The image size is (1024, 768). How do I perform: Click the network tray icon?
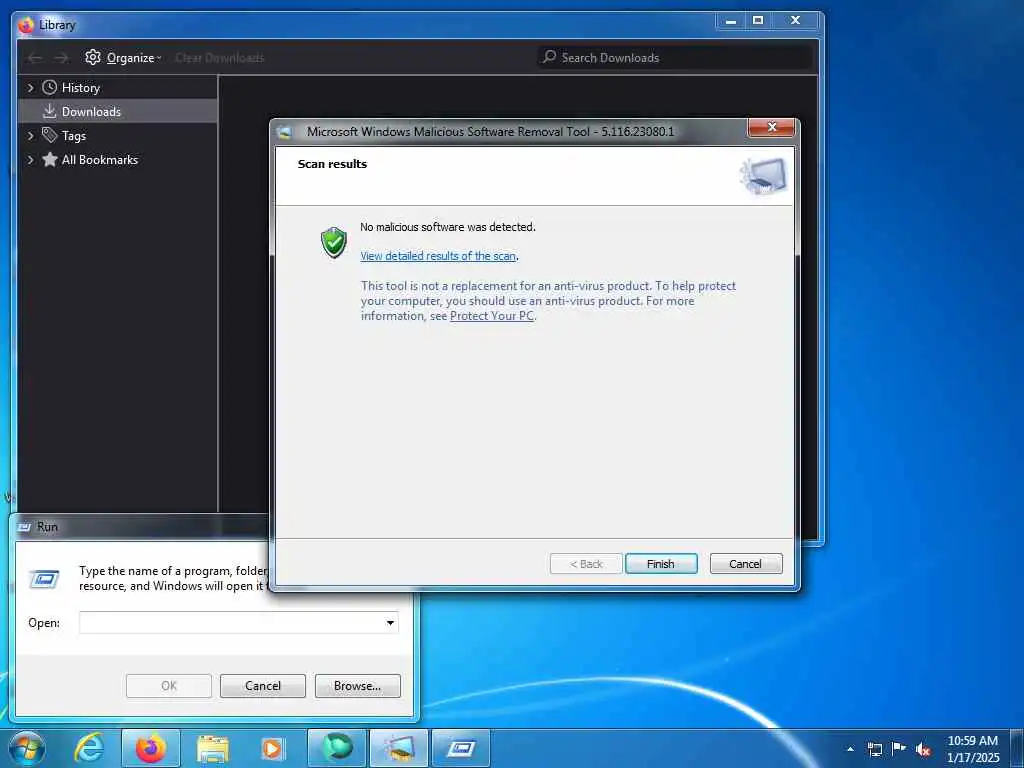[874, 749]
